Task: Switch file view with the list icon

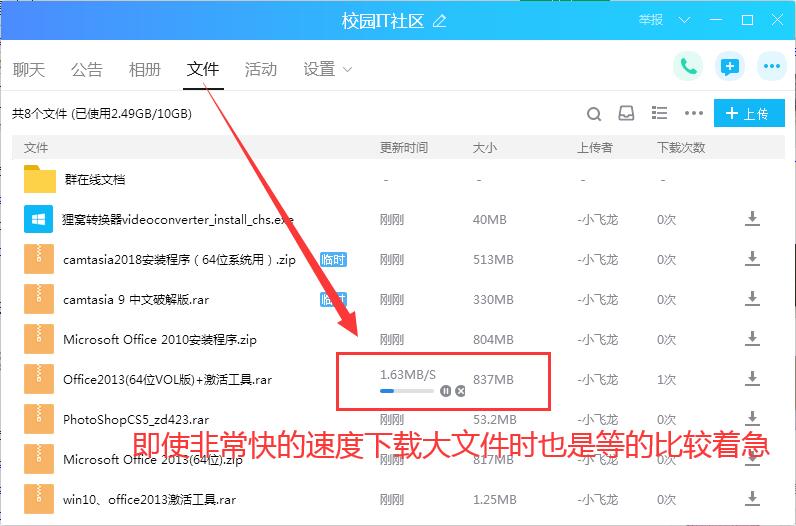Action: click(x=659, y=113)
